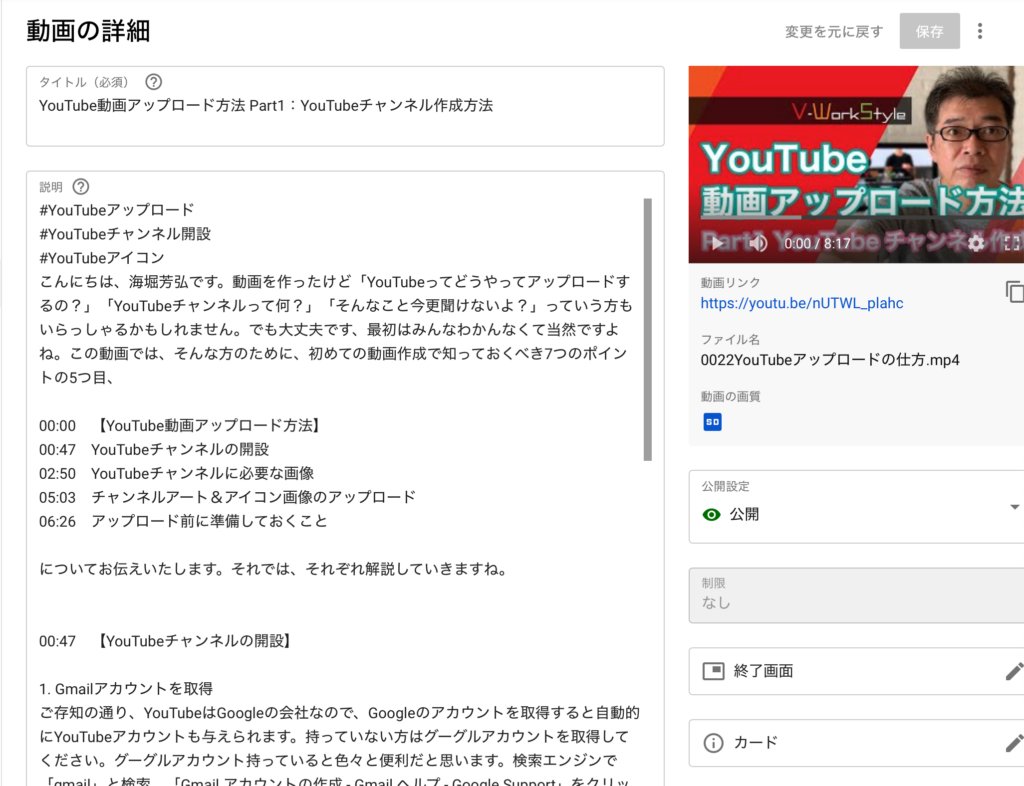Viewport: 1024px width, 786px height.
Task: Mute the video preview volume
Action: 757,243
